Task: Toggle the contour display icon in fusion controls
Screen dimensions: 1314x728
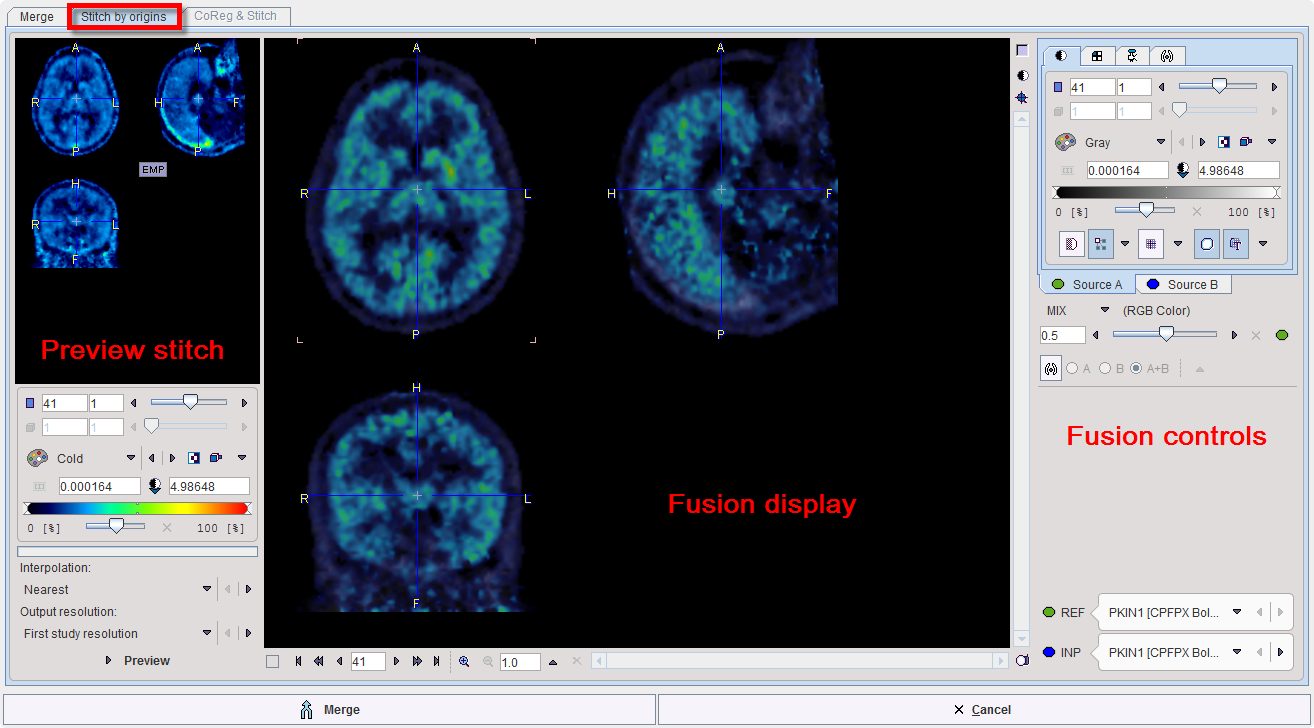Action: pos(1207,243)
